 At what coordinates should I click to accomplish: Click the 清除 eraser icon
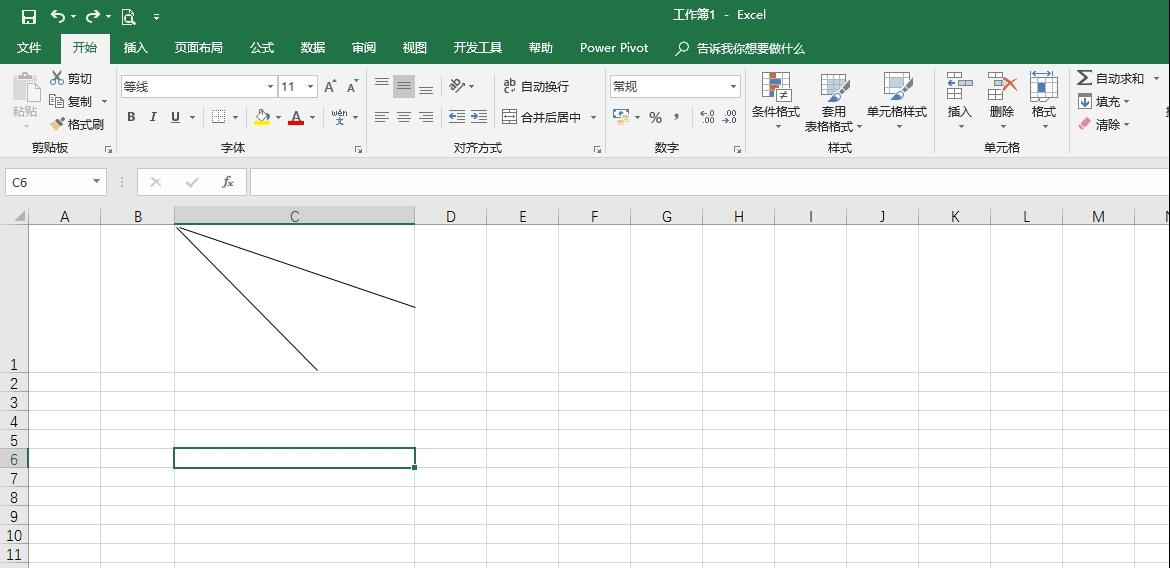click(1085, 125)
